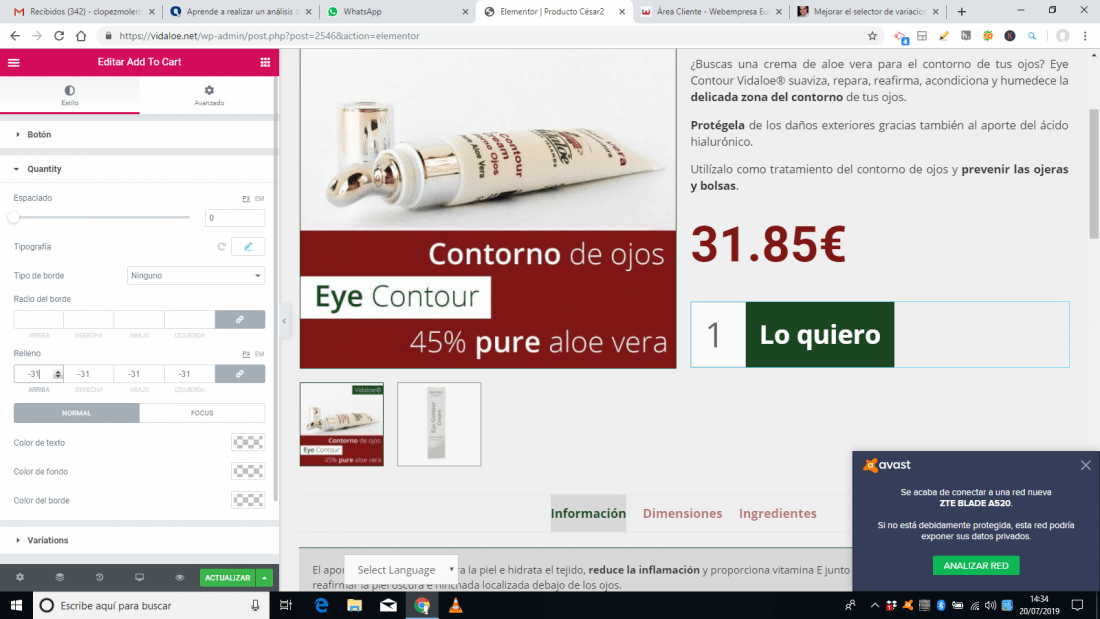Select EM unit for Espaciado
1100x619 pixels.
tap(260, 199)
